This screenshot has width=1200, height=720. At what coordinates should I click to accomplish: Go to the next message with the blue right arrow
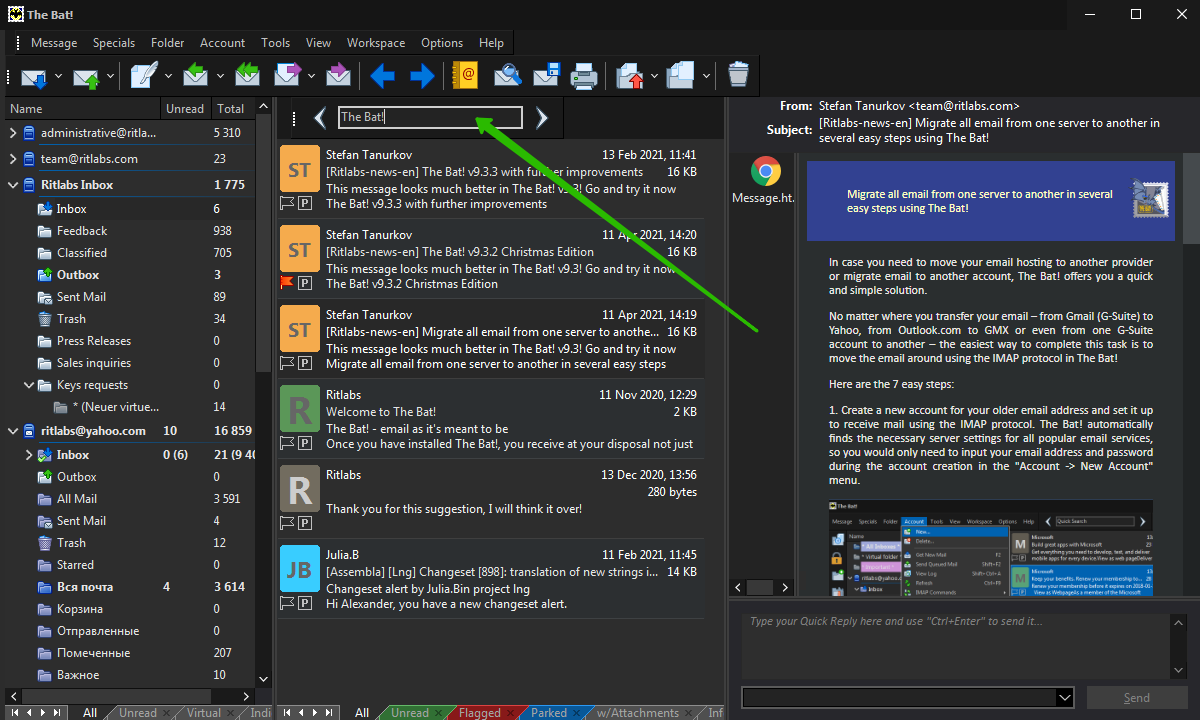[422, 76]
